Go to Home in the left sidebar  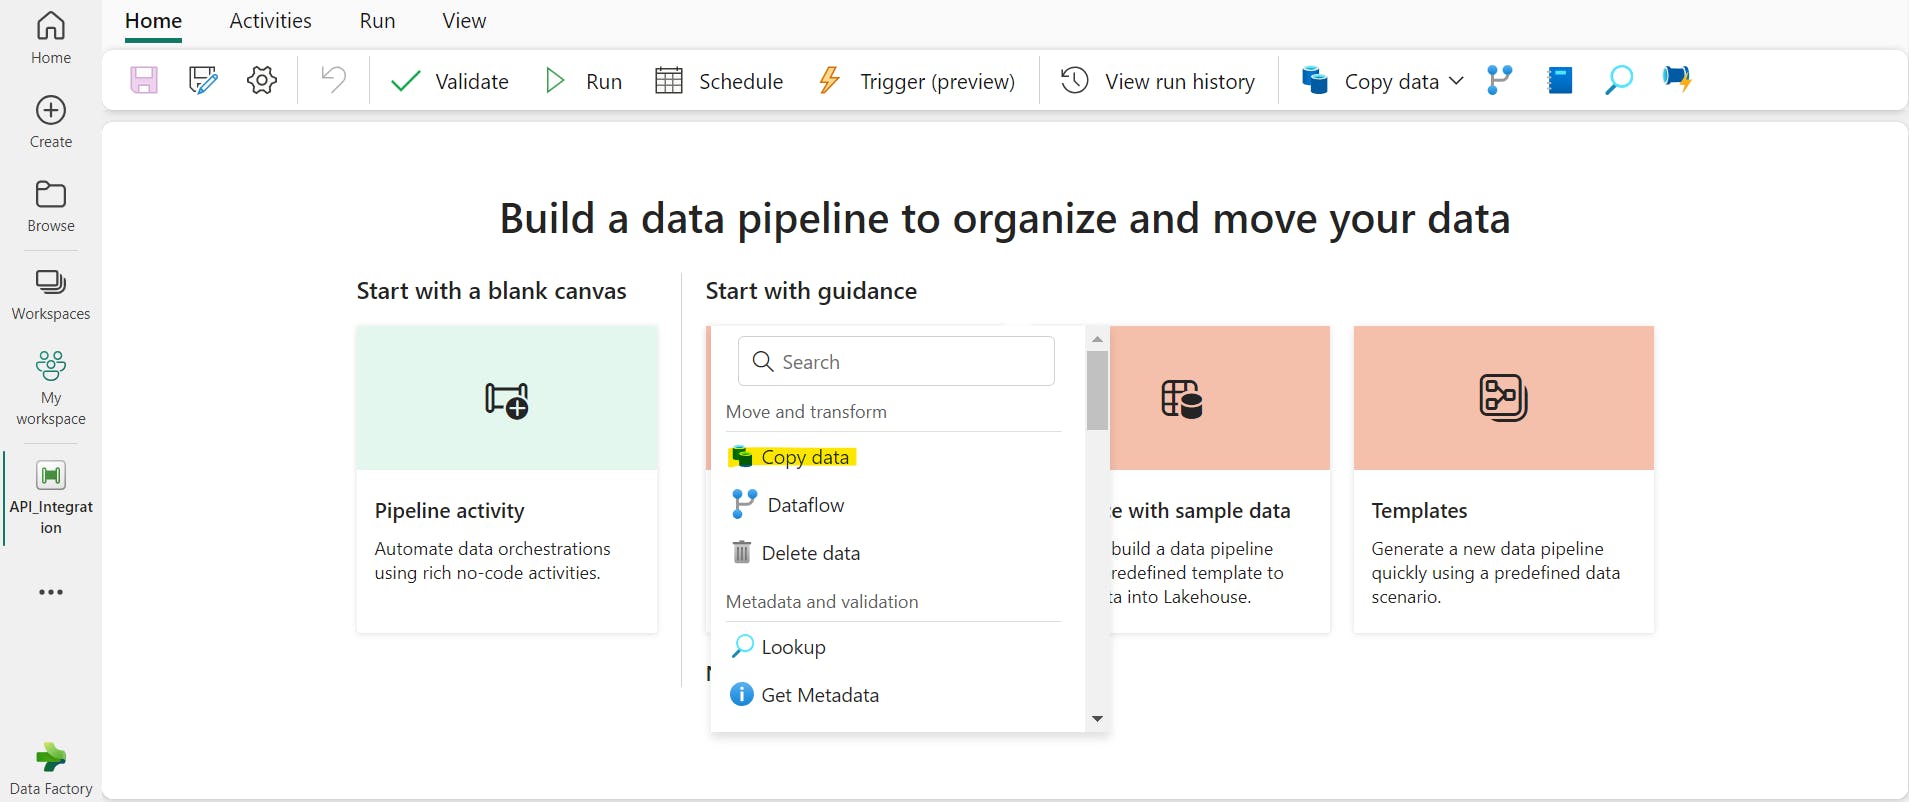coord(50,38)
